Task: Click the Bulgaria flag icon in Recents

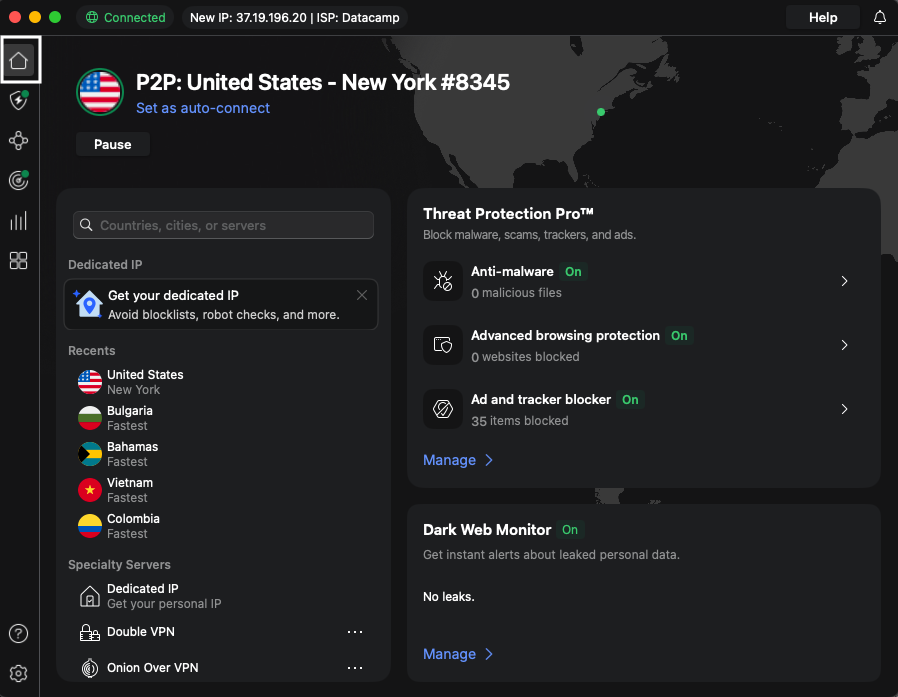Action: [x=90, y=418]
